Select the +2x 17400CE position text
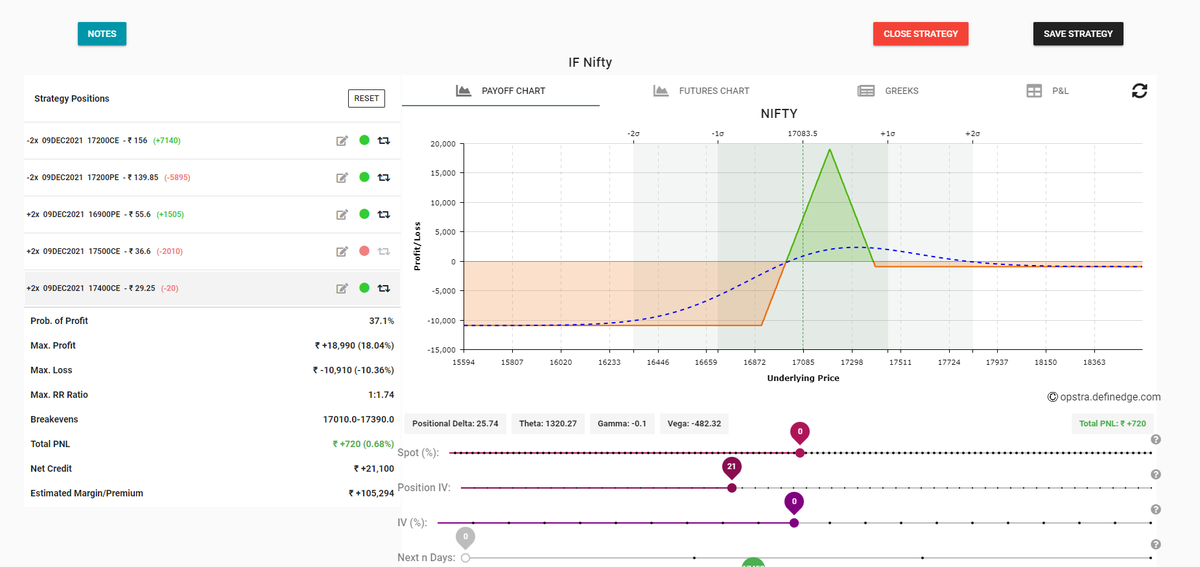Viewport: 1200px width, 567px height. [90, 288]
